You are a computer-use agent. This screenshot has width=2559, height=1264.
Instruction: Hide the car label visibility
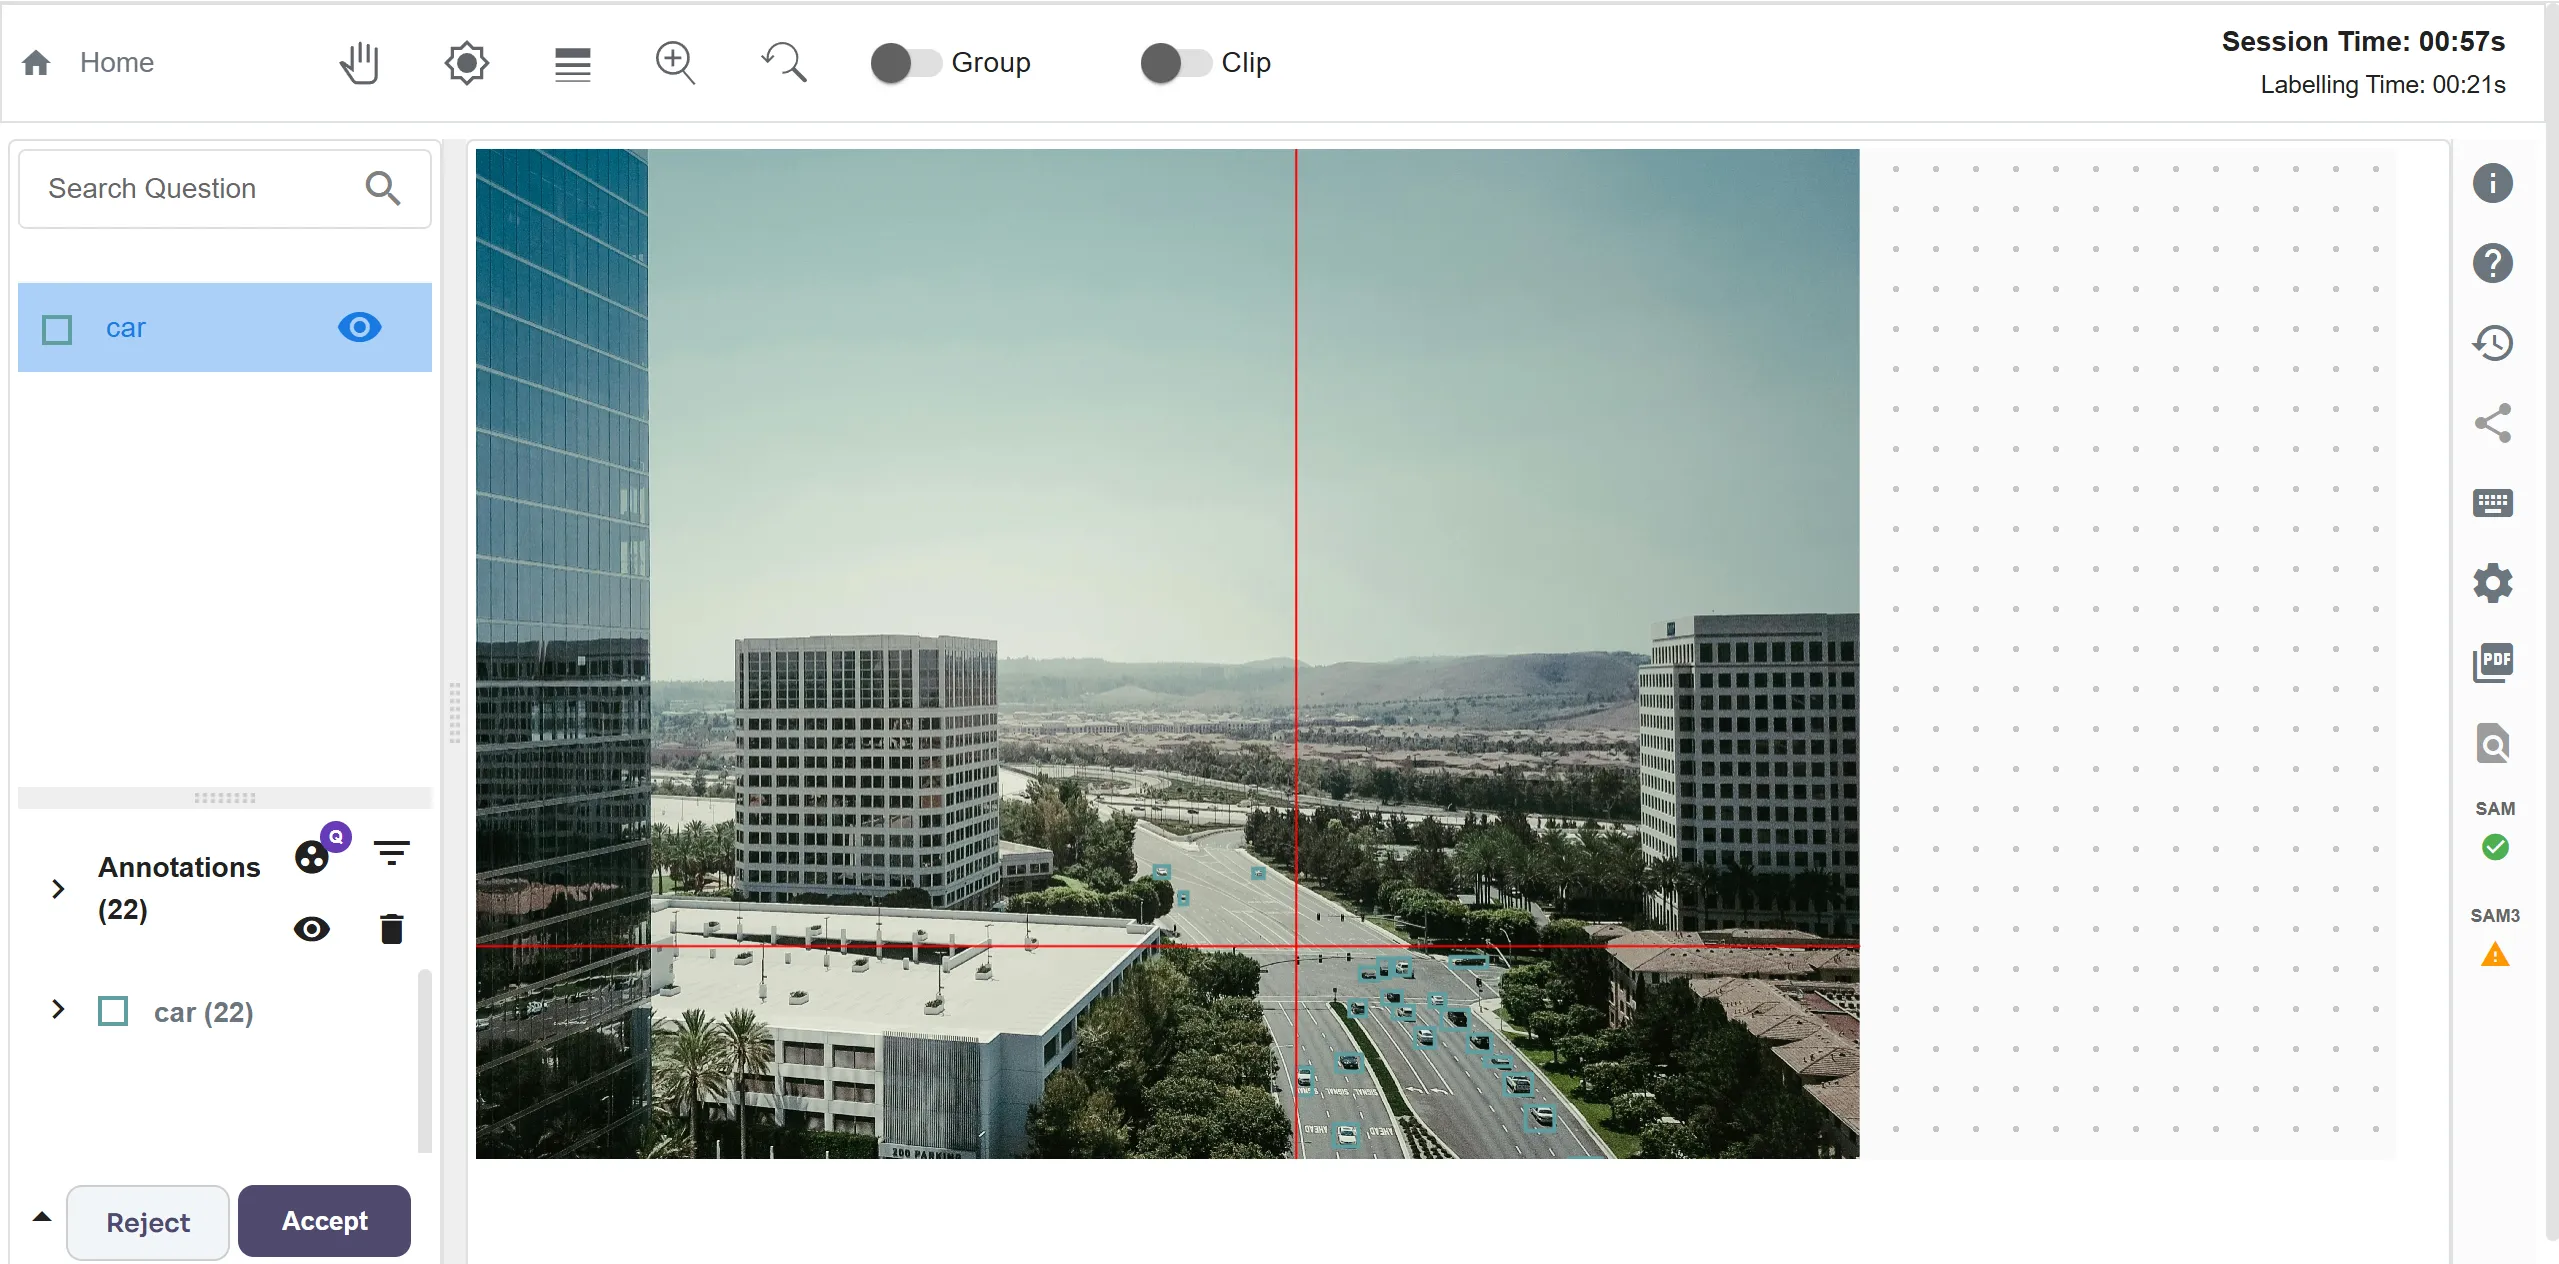358,327
